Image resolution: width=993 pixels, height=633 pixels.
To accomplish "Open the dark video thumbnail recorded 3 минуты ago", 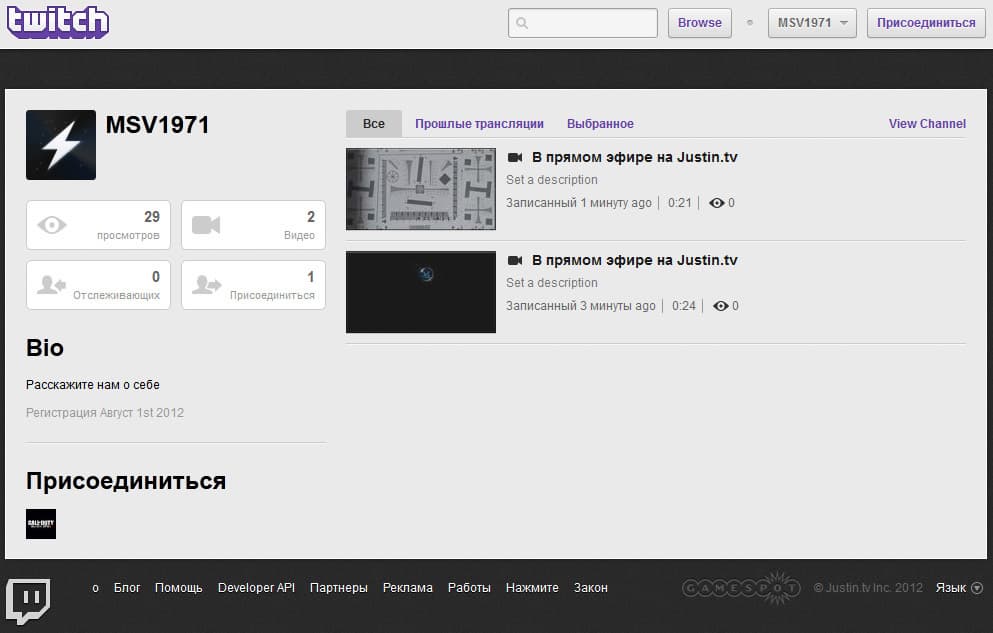I will point(421,292).
